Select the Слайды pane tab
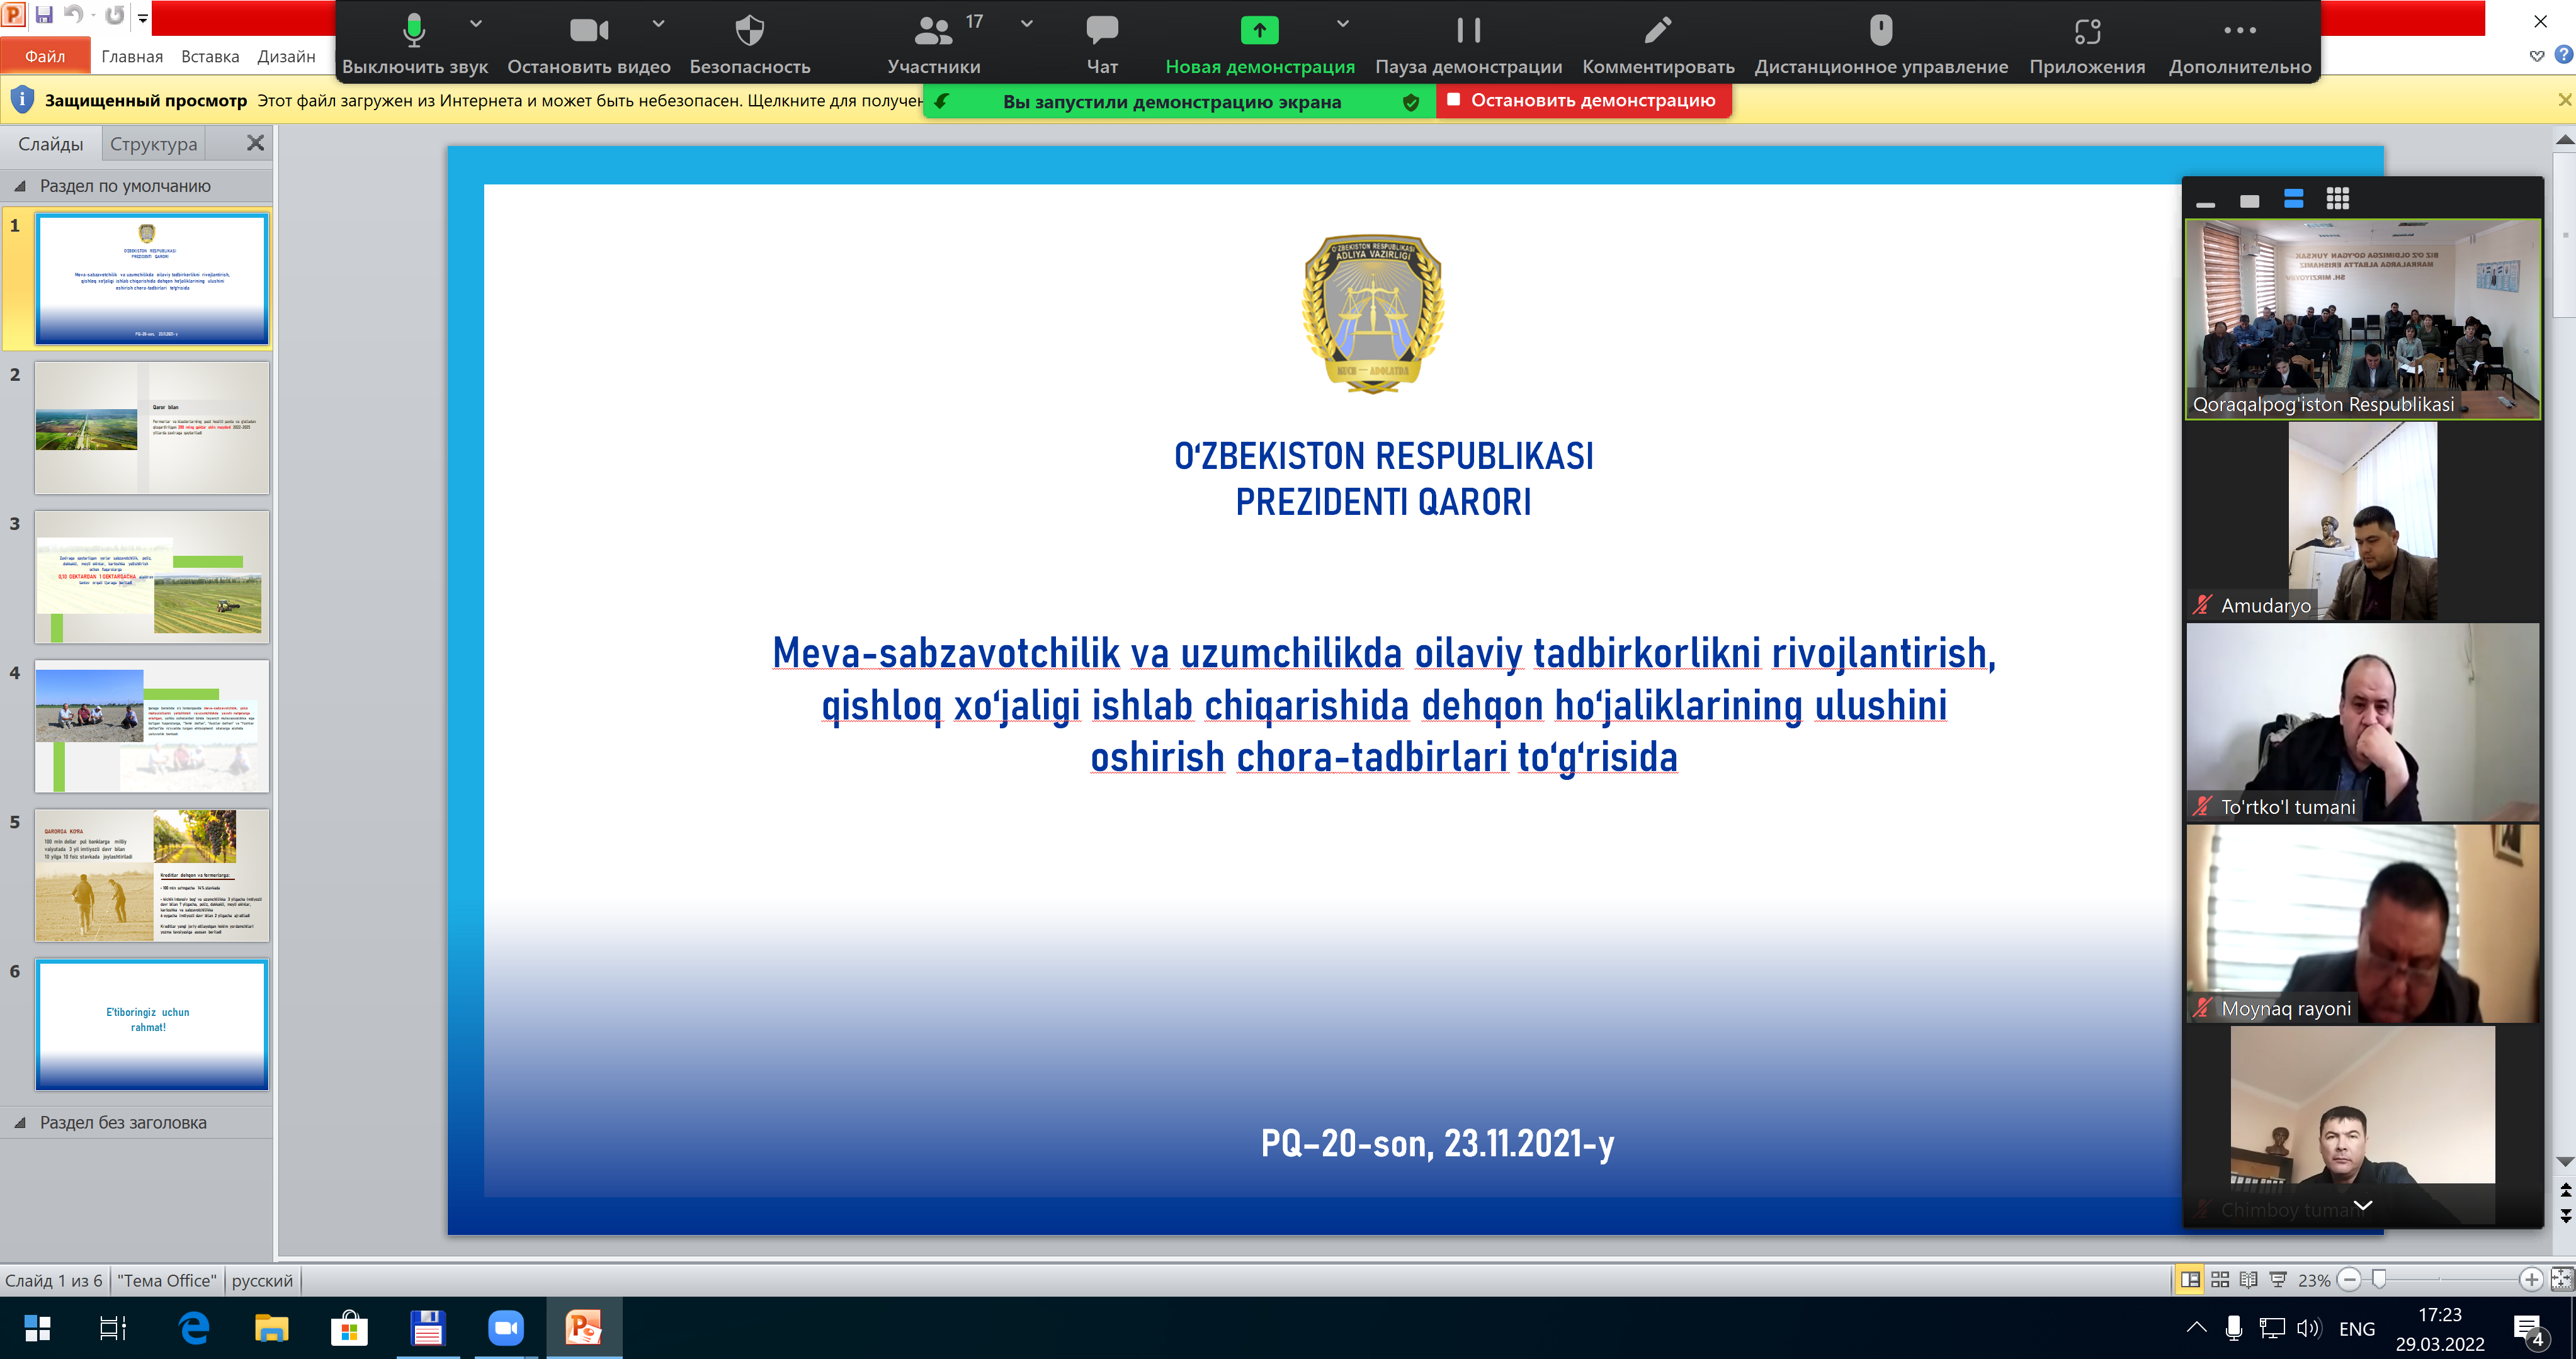The width and height of the screenshot is (2576, 1359). pos(51,144)
